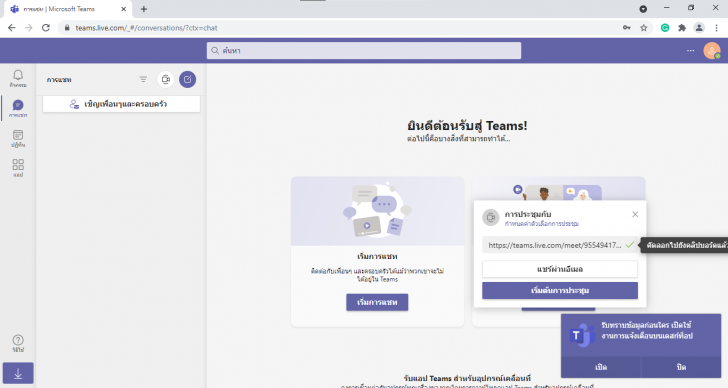The image size is (728, 388).
Task: Click the meeting camera icon in popup header
Action: (x=491, y=217)
